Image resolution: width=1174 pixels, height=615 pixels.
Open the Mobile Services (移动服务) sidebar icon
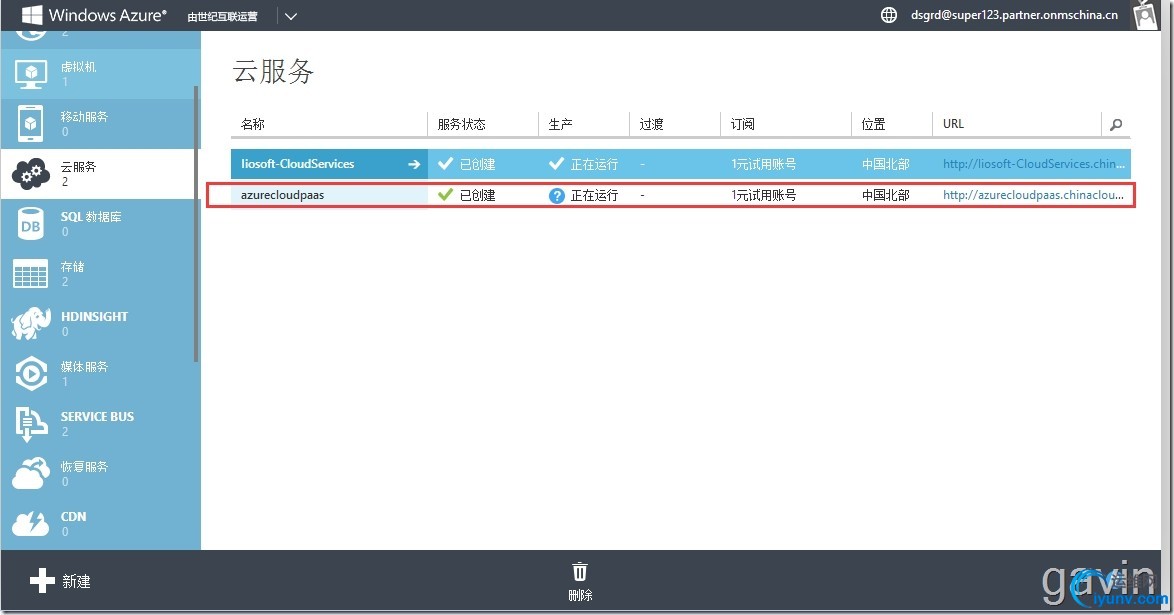[x=31, y=124]
